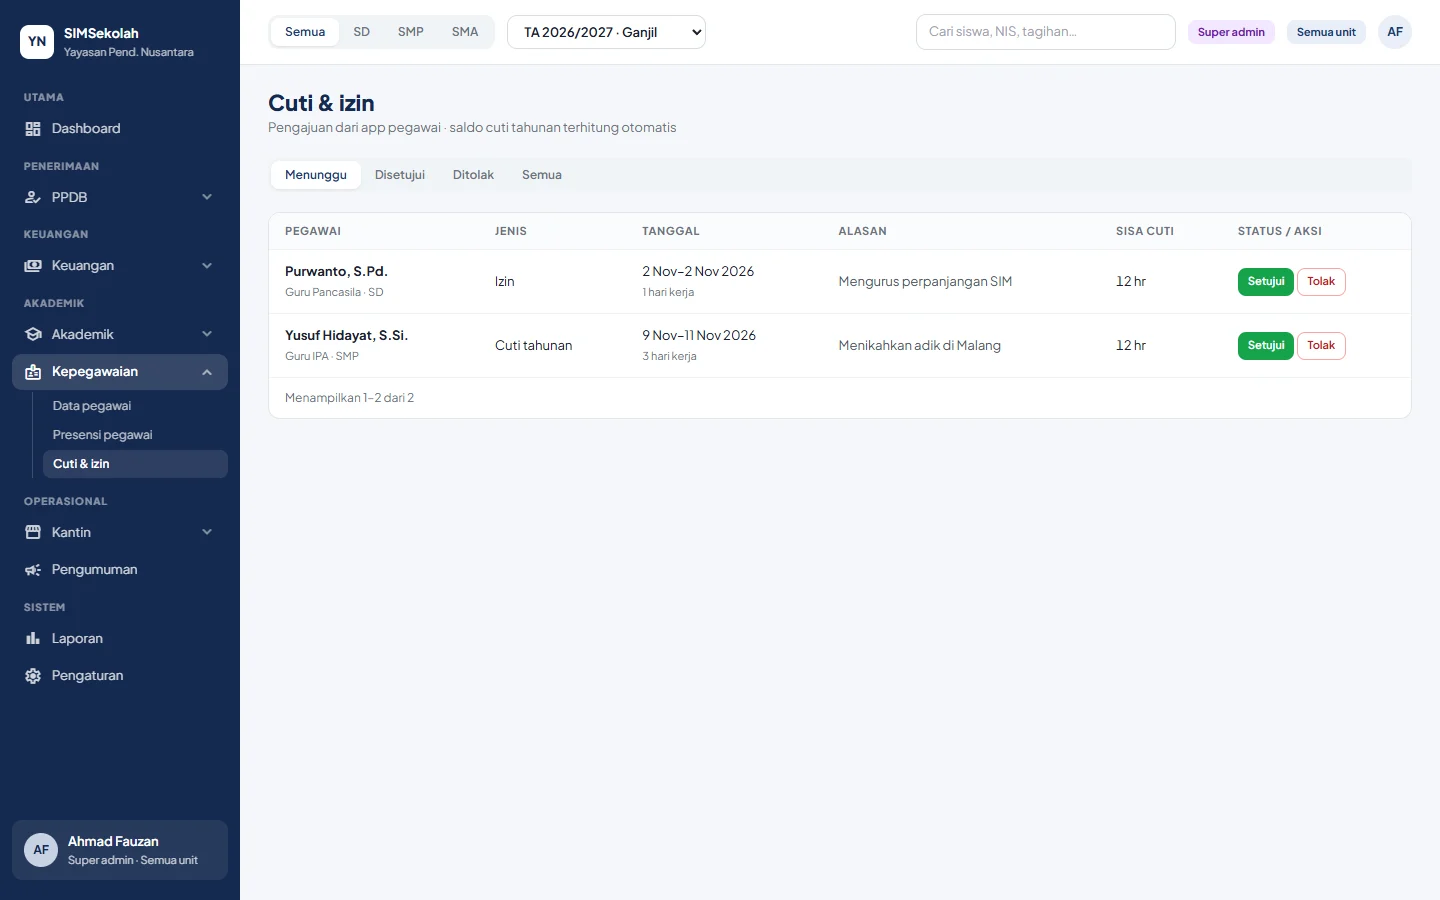This screenshot has height=900, width=1440.
Task: Expand the Akademik menu chevron
Action: 207,335
